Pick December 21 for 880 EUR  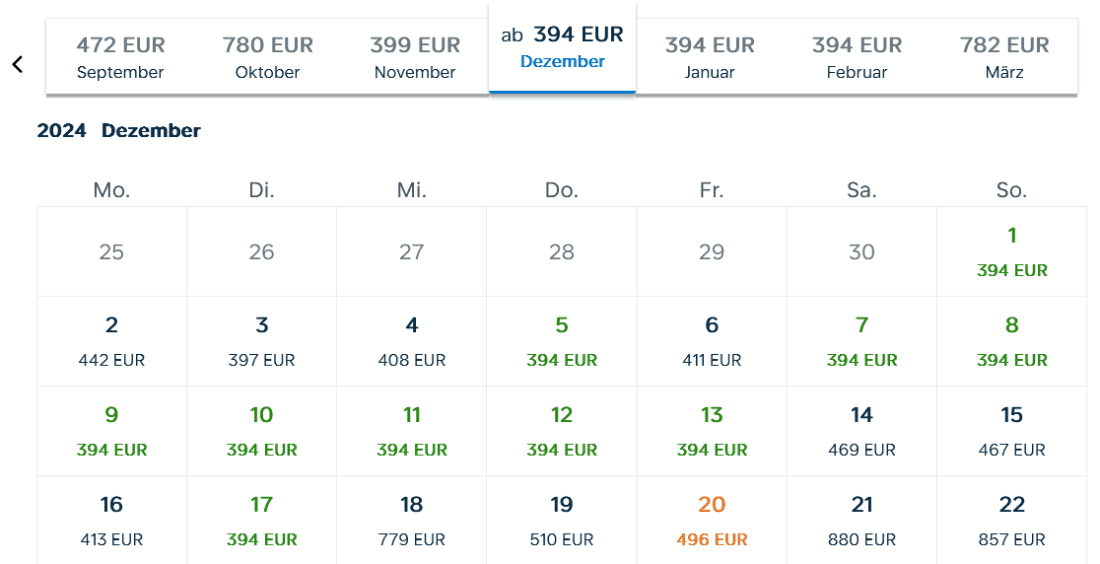(x=862, y=521)
